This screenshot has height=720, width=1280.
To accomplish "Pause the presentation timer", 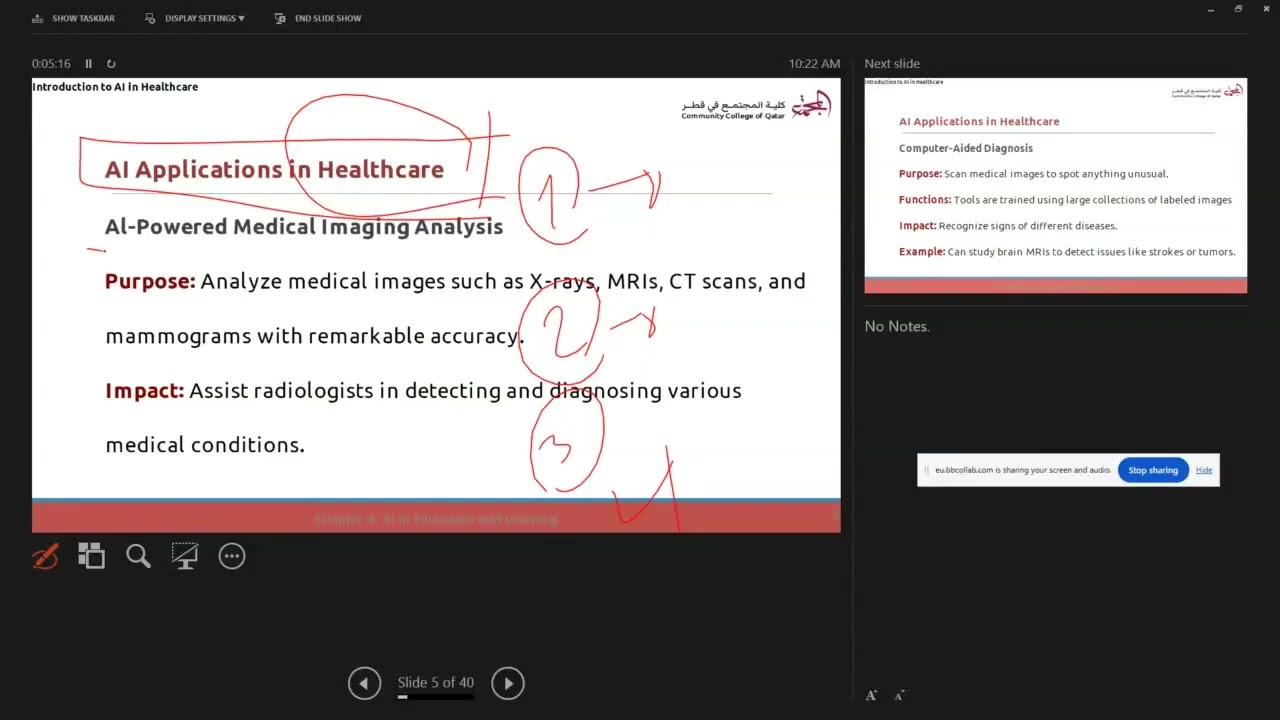I will pos(88,63).
